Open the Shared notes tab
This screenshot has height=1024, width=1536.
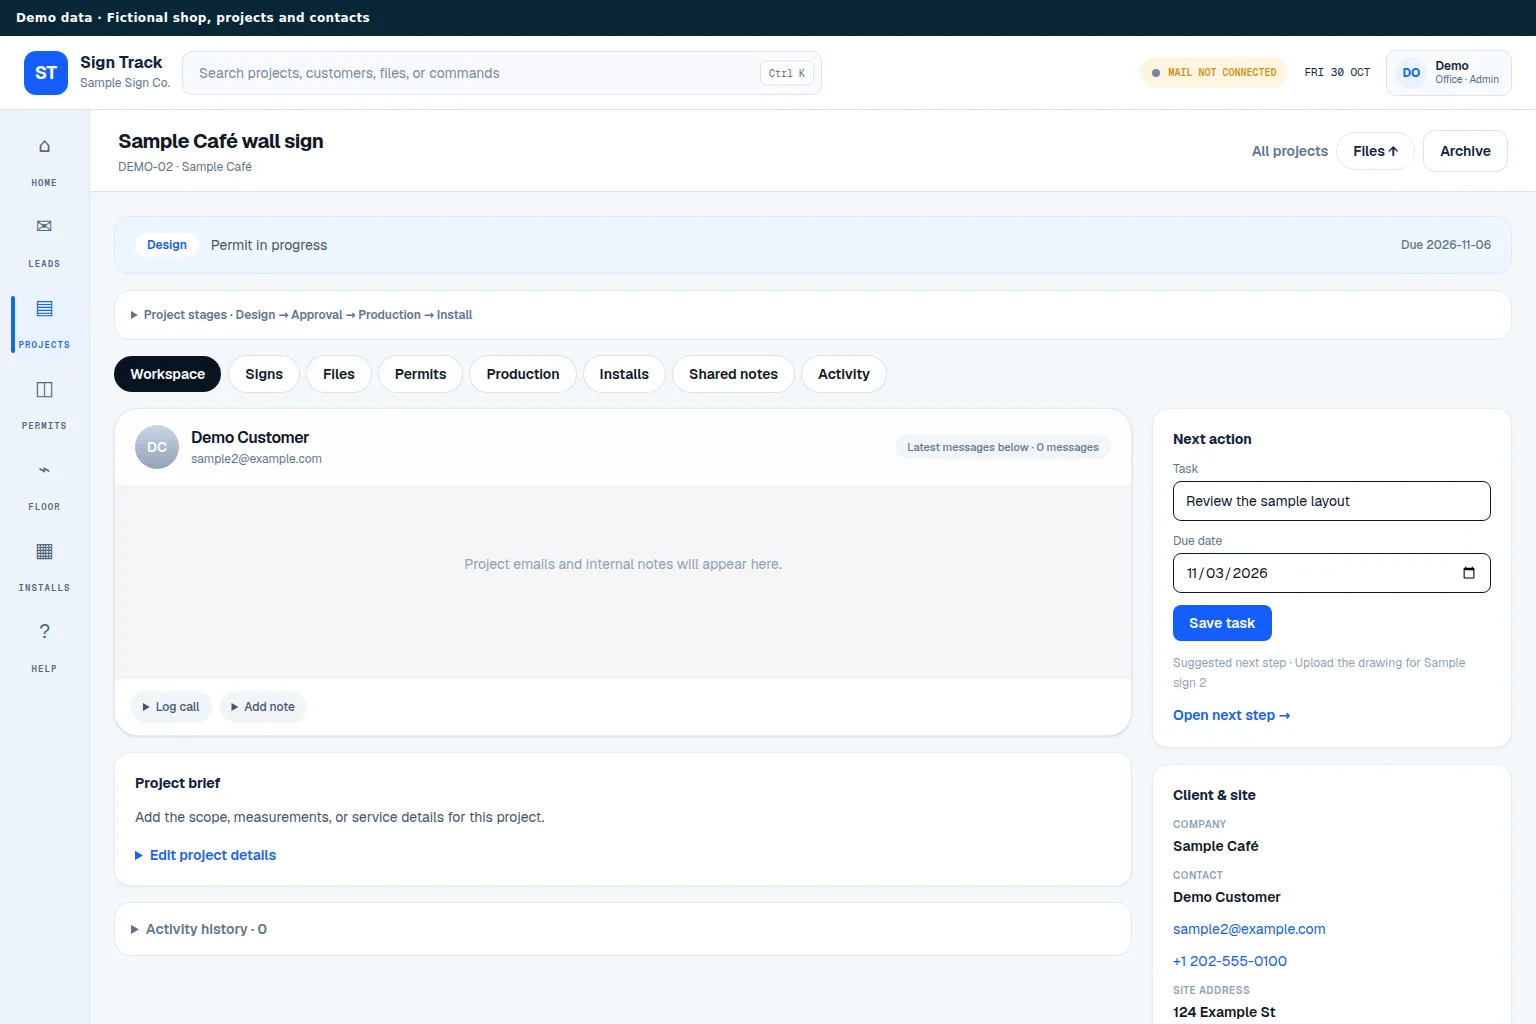coord(733,374)
